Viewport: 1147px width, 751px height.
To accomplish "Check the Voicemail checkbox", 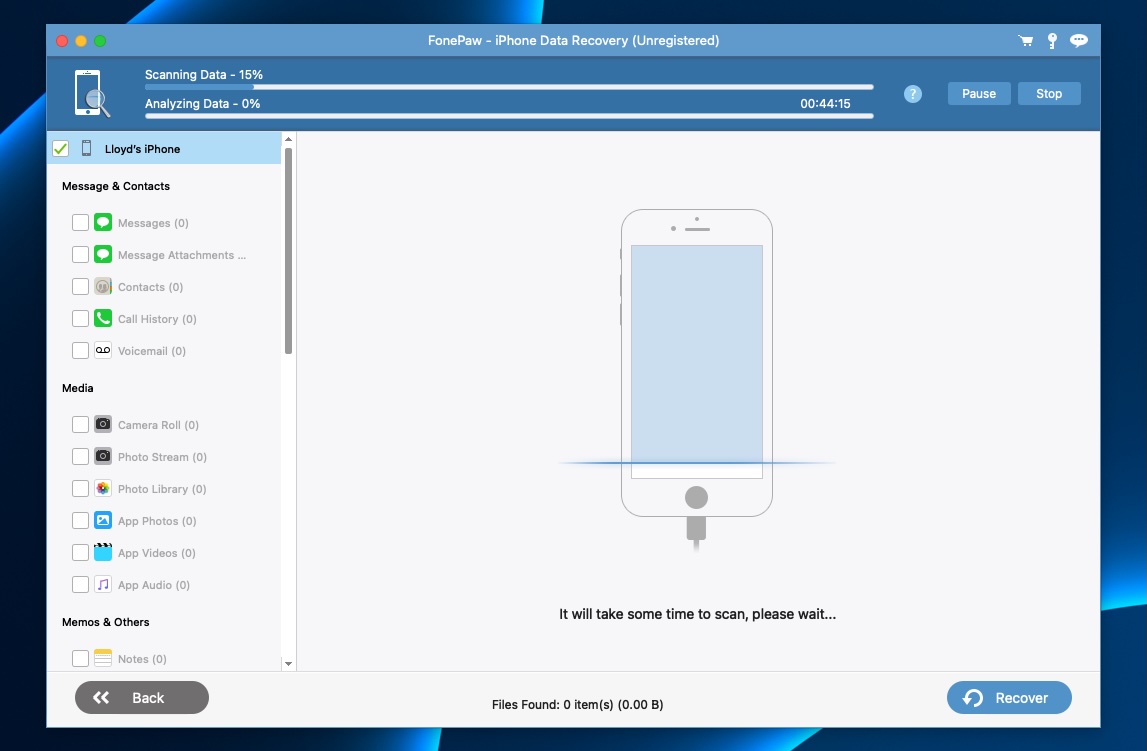I will click(80, 350).
